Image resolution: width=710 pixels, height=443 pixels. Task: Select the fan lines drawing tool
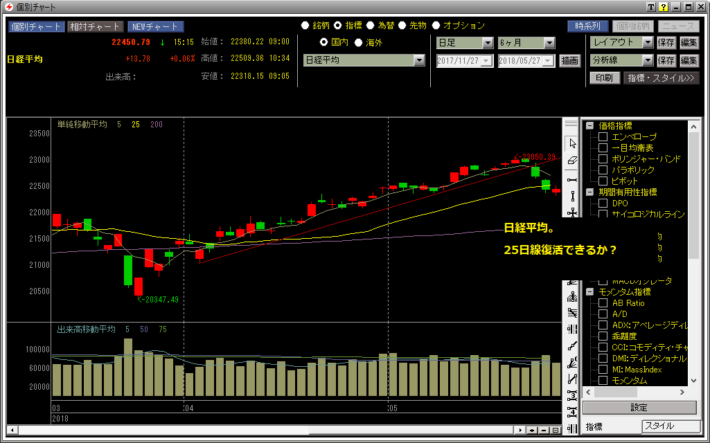pos(572,362)
